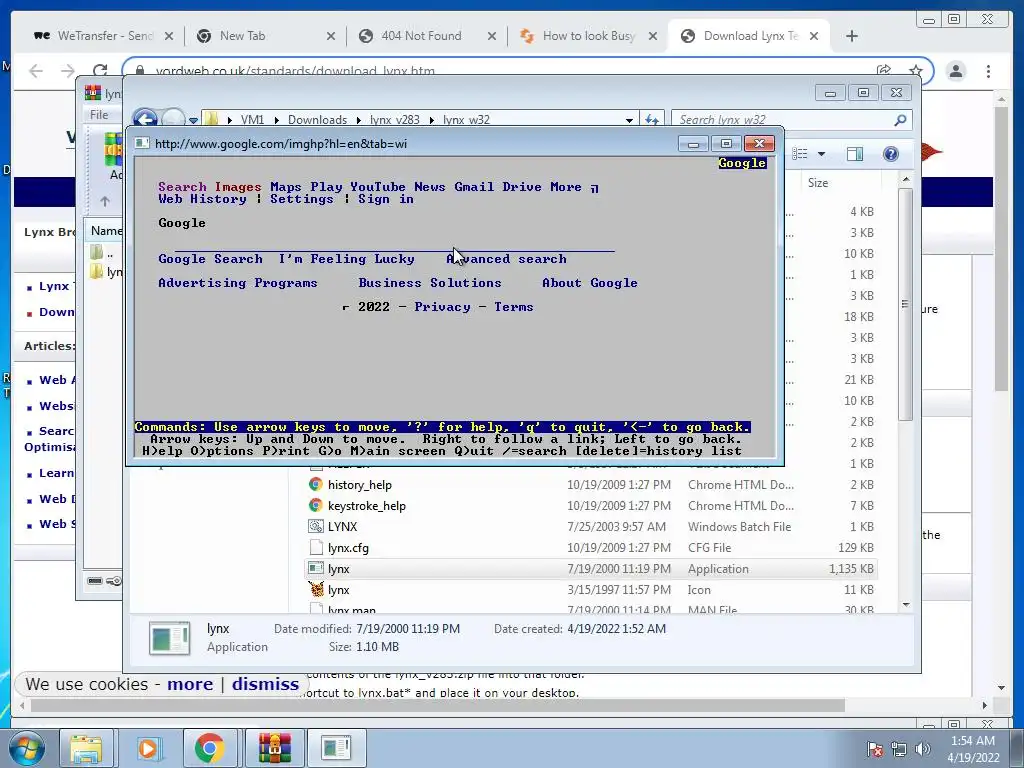Open the Chrome share page icon

(x=884, y=71)
